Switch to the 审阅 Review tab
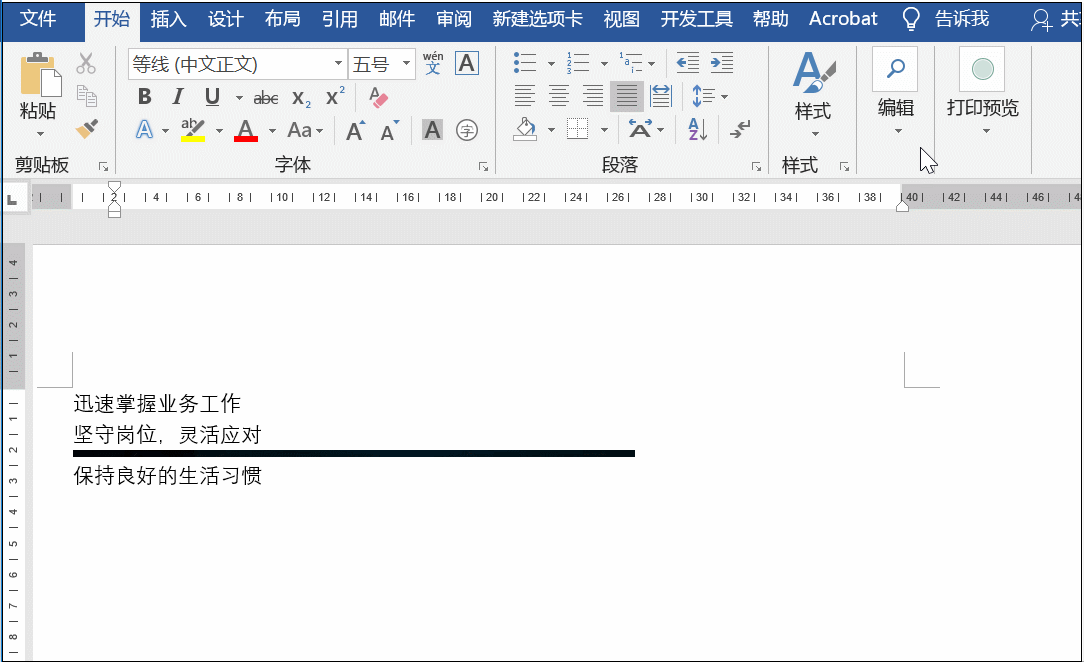1084x662 pixels. coord(454,19)
